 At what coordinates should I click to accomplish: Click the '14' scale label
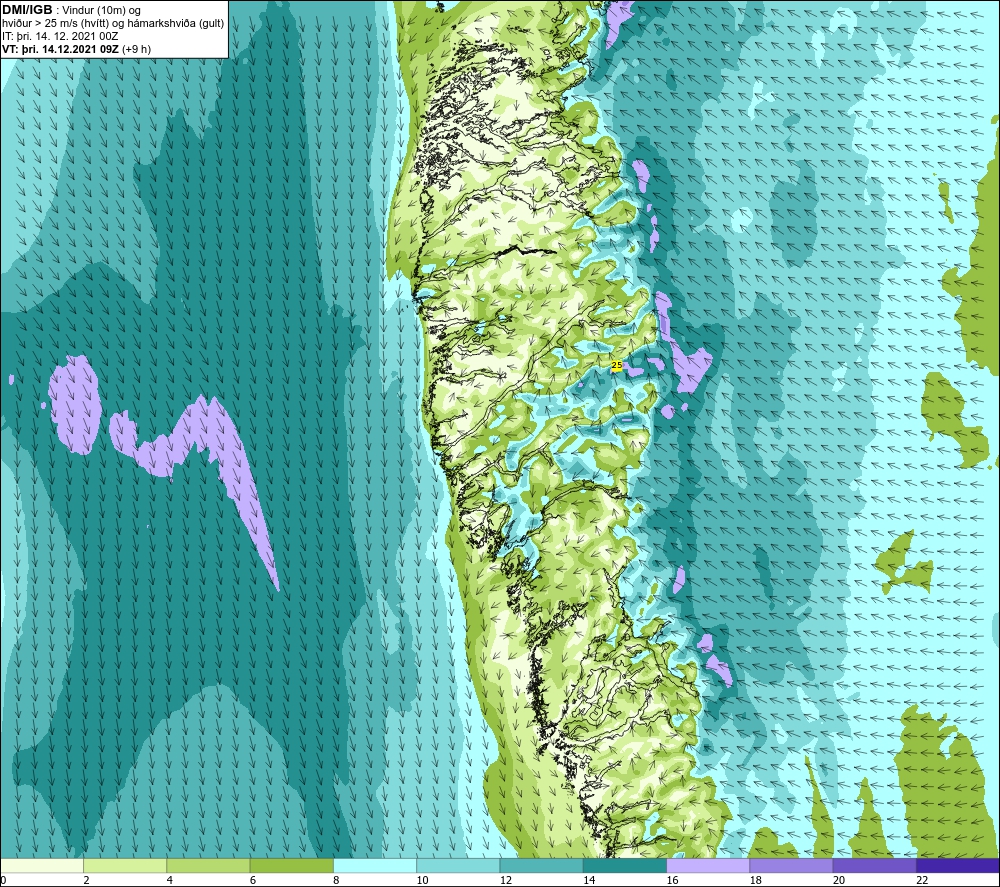(x=589, y=880)
